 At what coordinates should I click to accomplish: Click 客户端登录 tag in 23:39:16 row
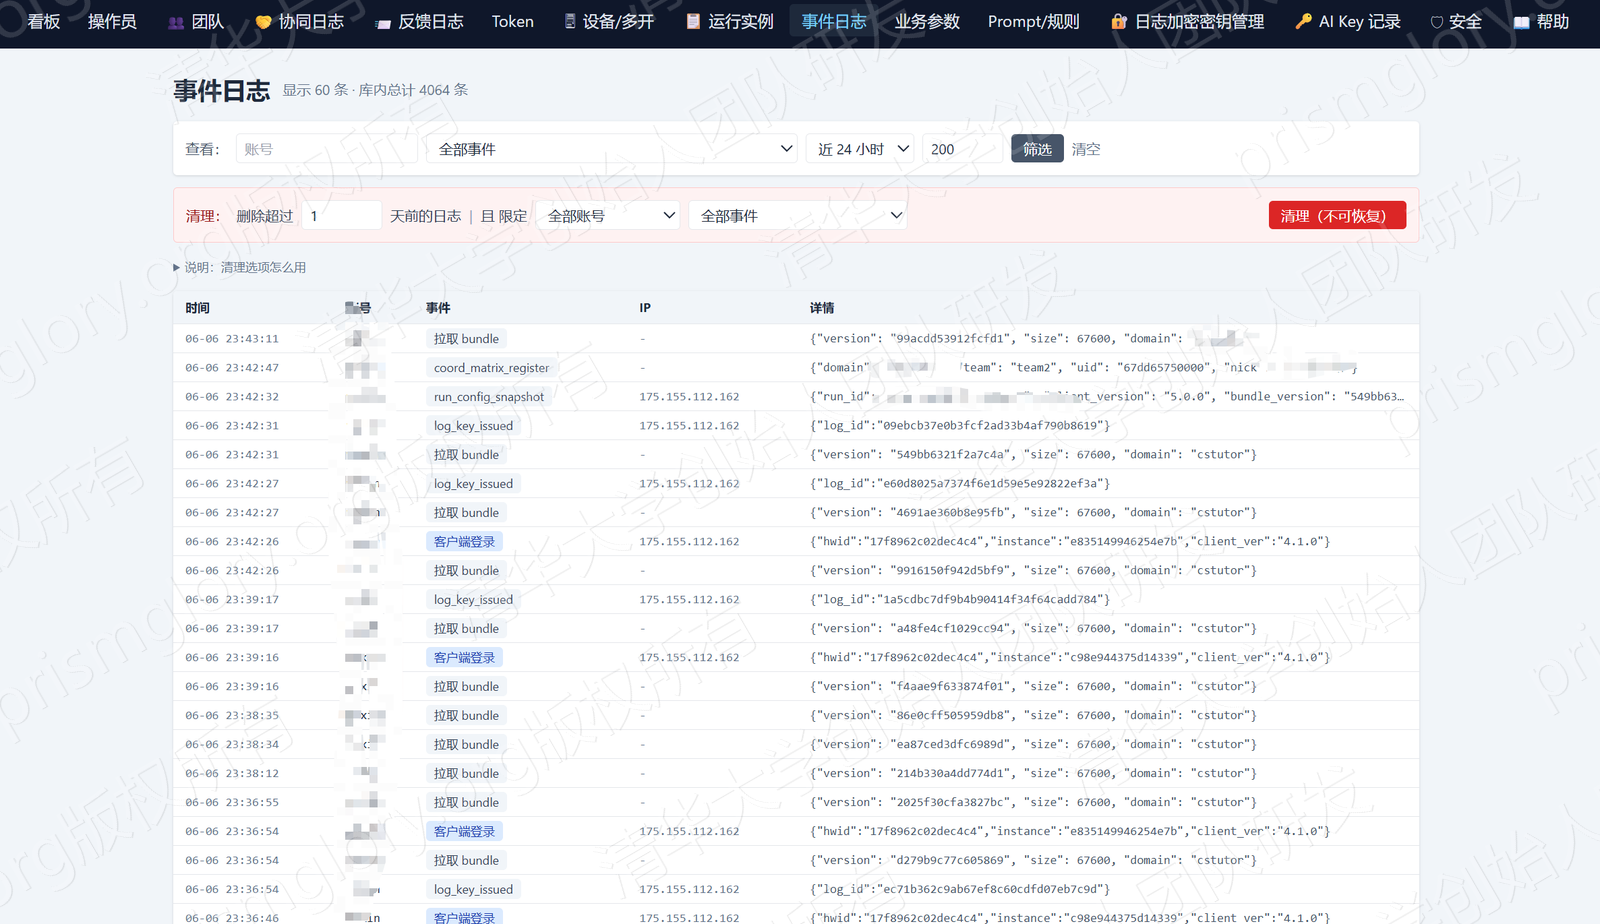pyautogui.click(x=464, y=658)
